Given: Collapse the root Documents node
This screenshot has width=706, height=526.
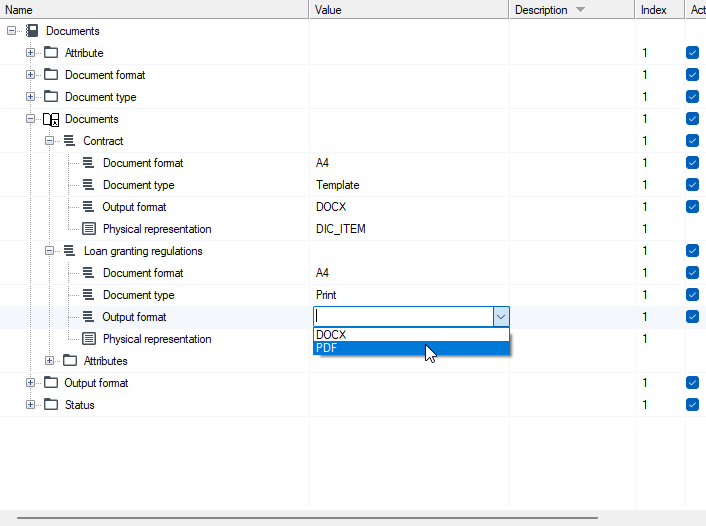Looking at the screenshot, I should point(11,31).
